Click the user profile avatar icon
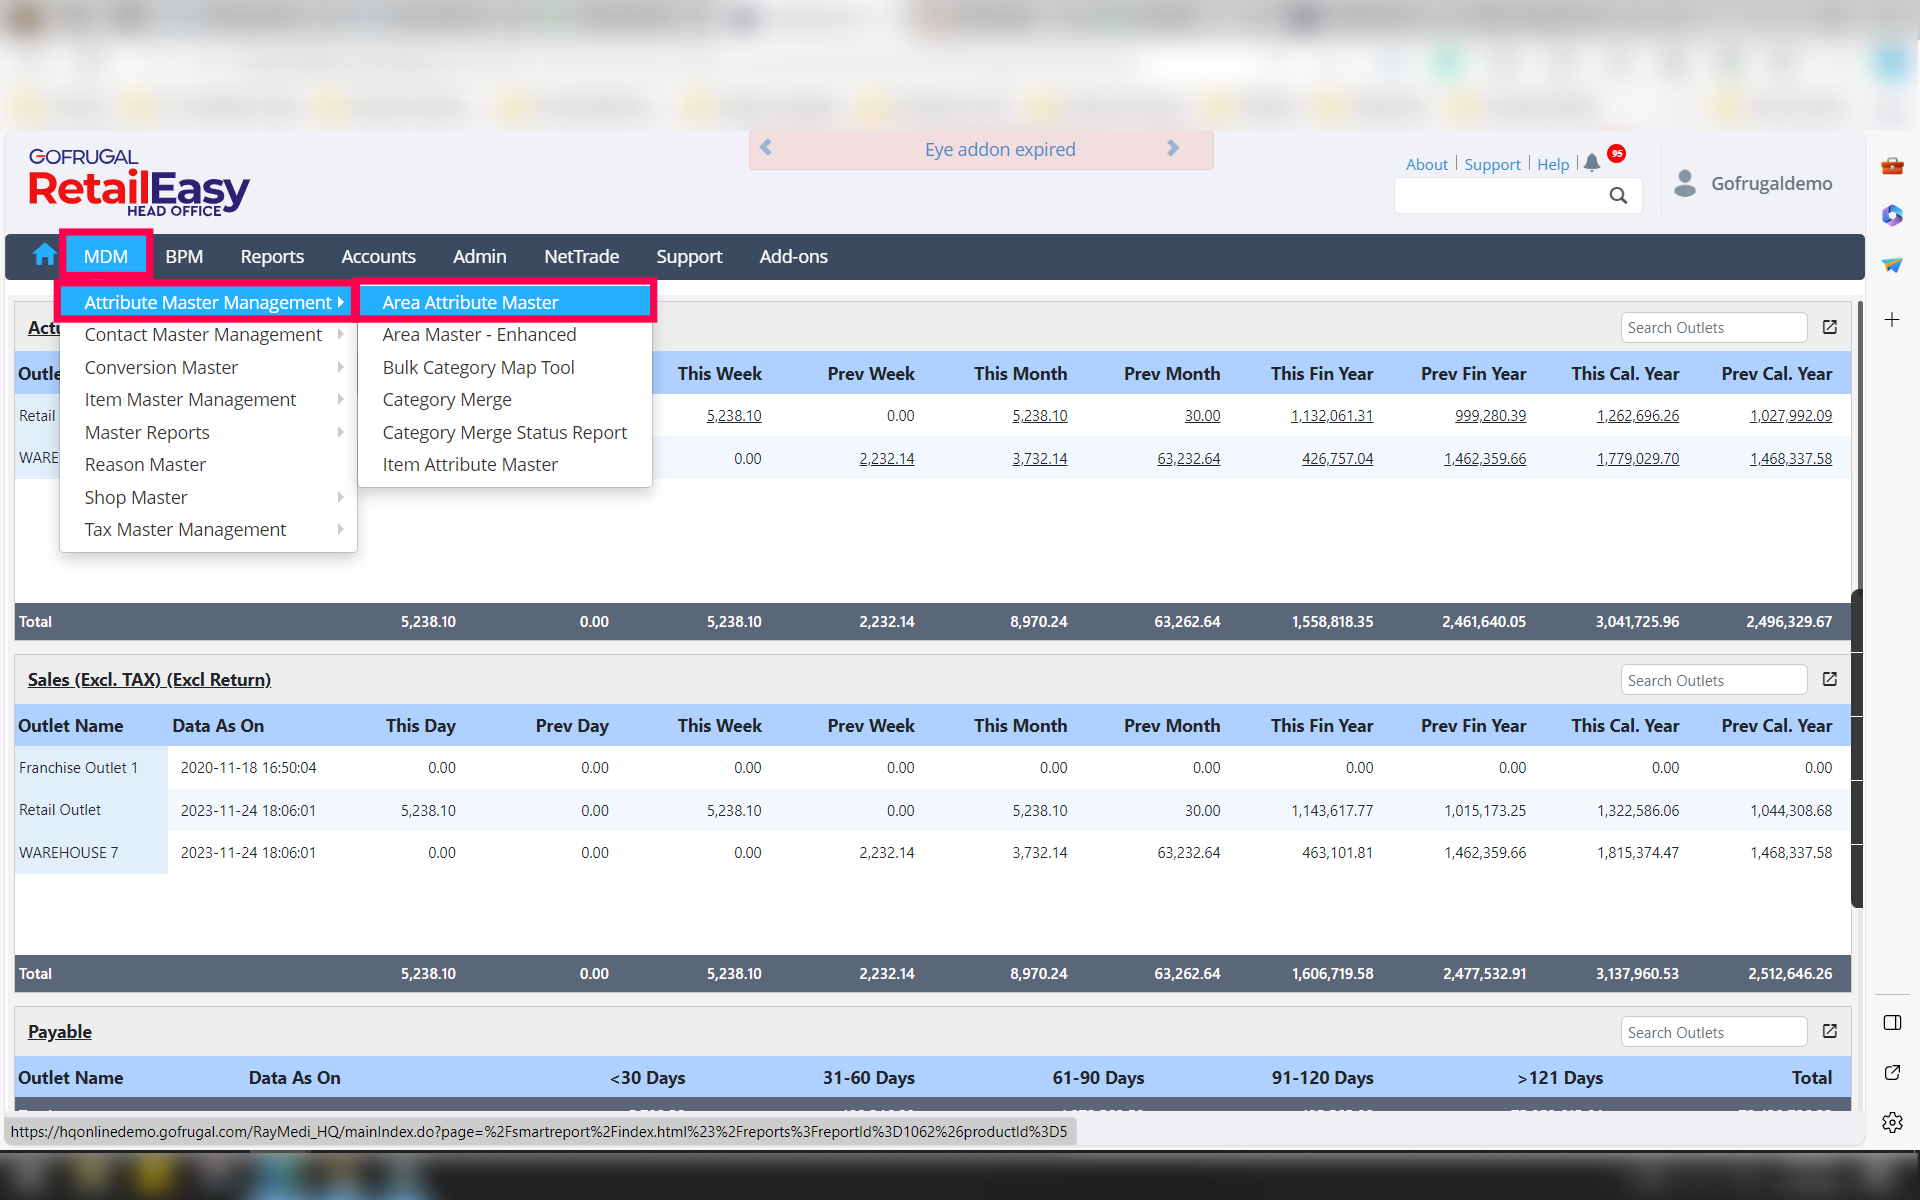 1685,183
